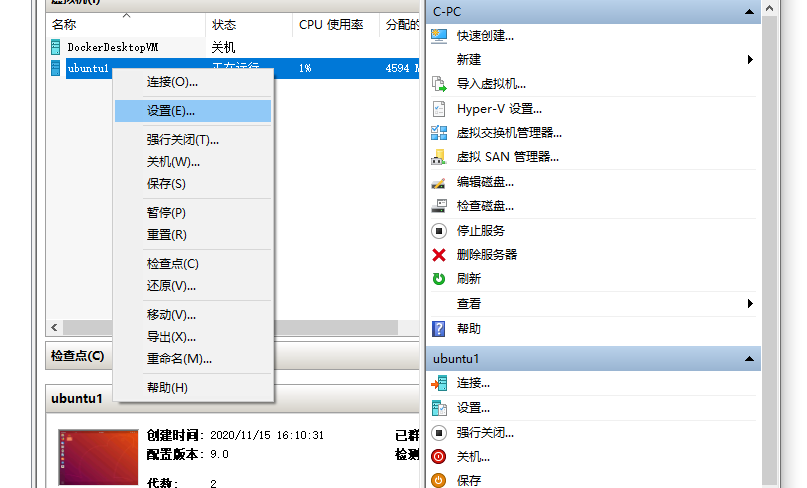Open 快速创建... in Actions pane
The image size is (807, 488).
tap(485, 36)
